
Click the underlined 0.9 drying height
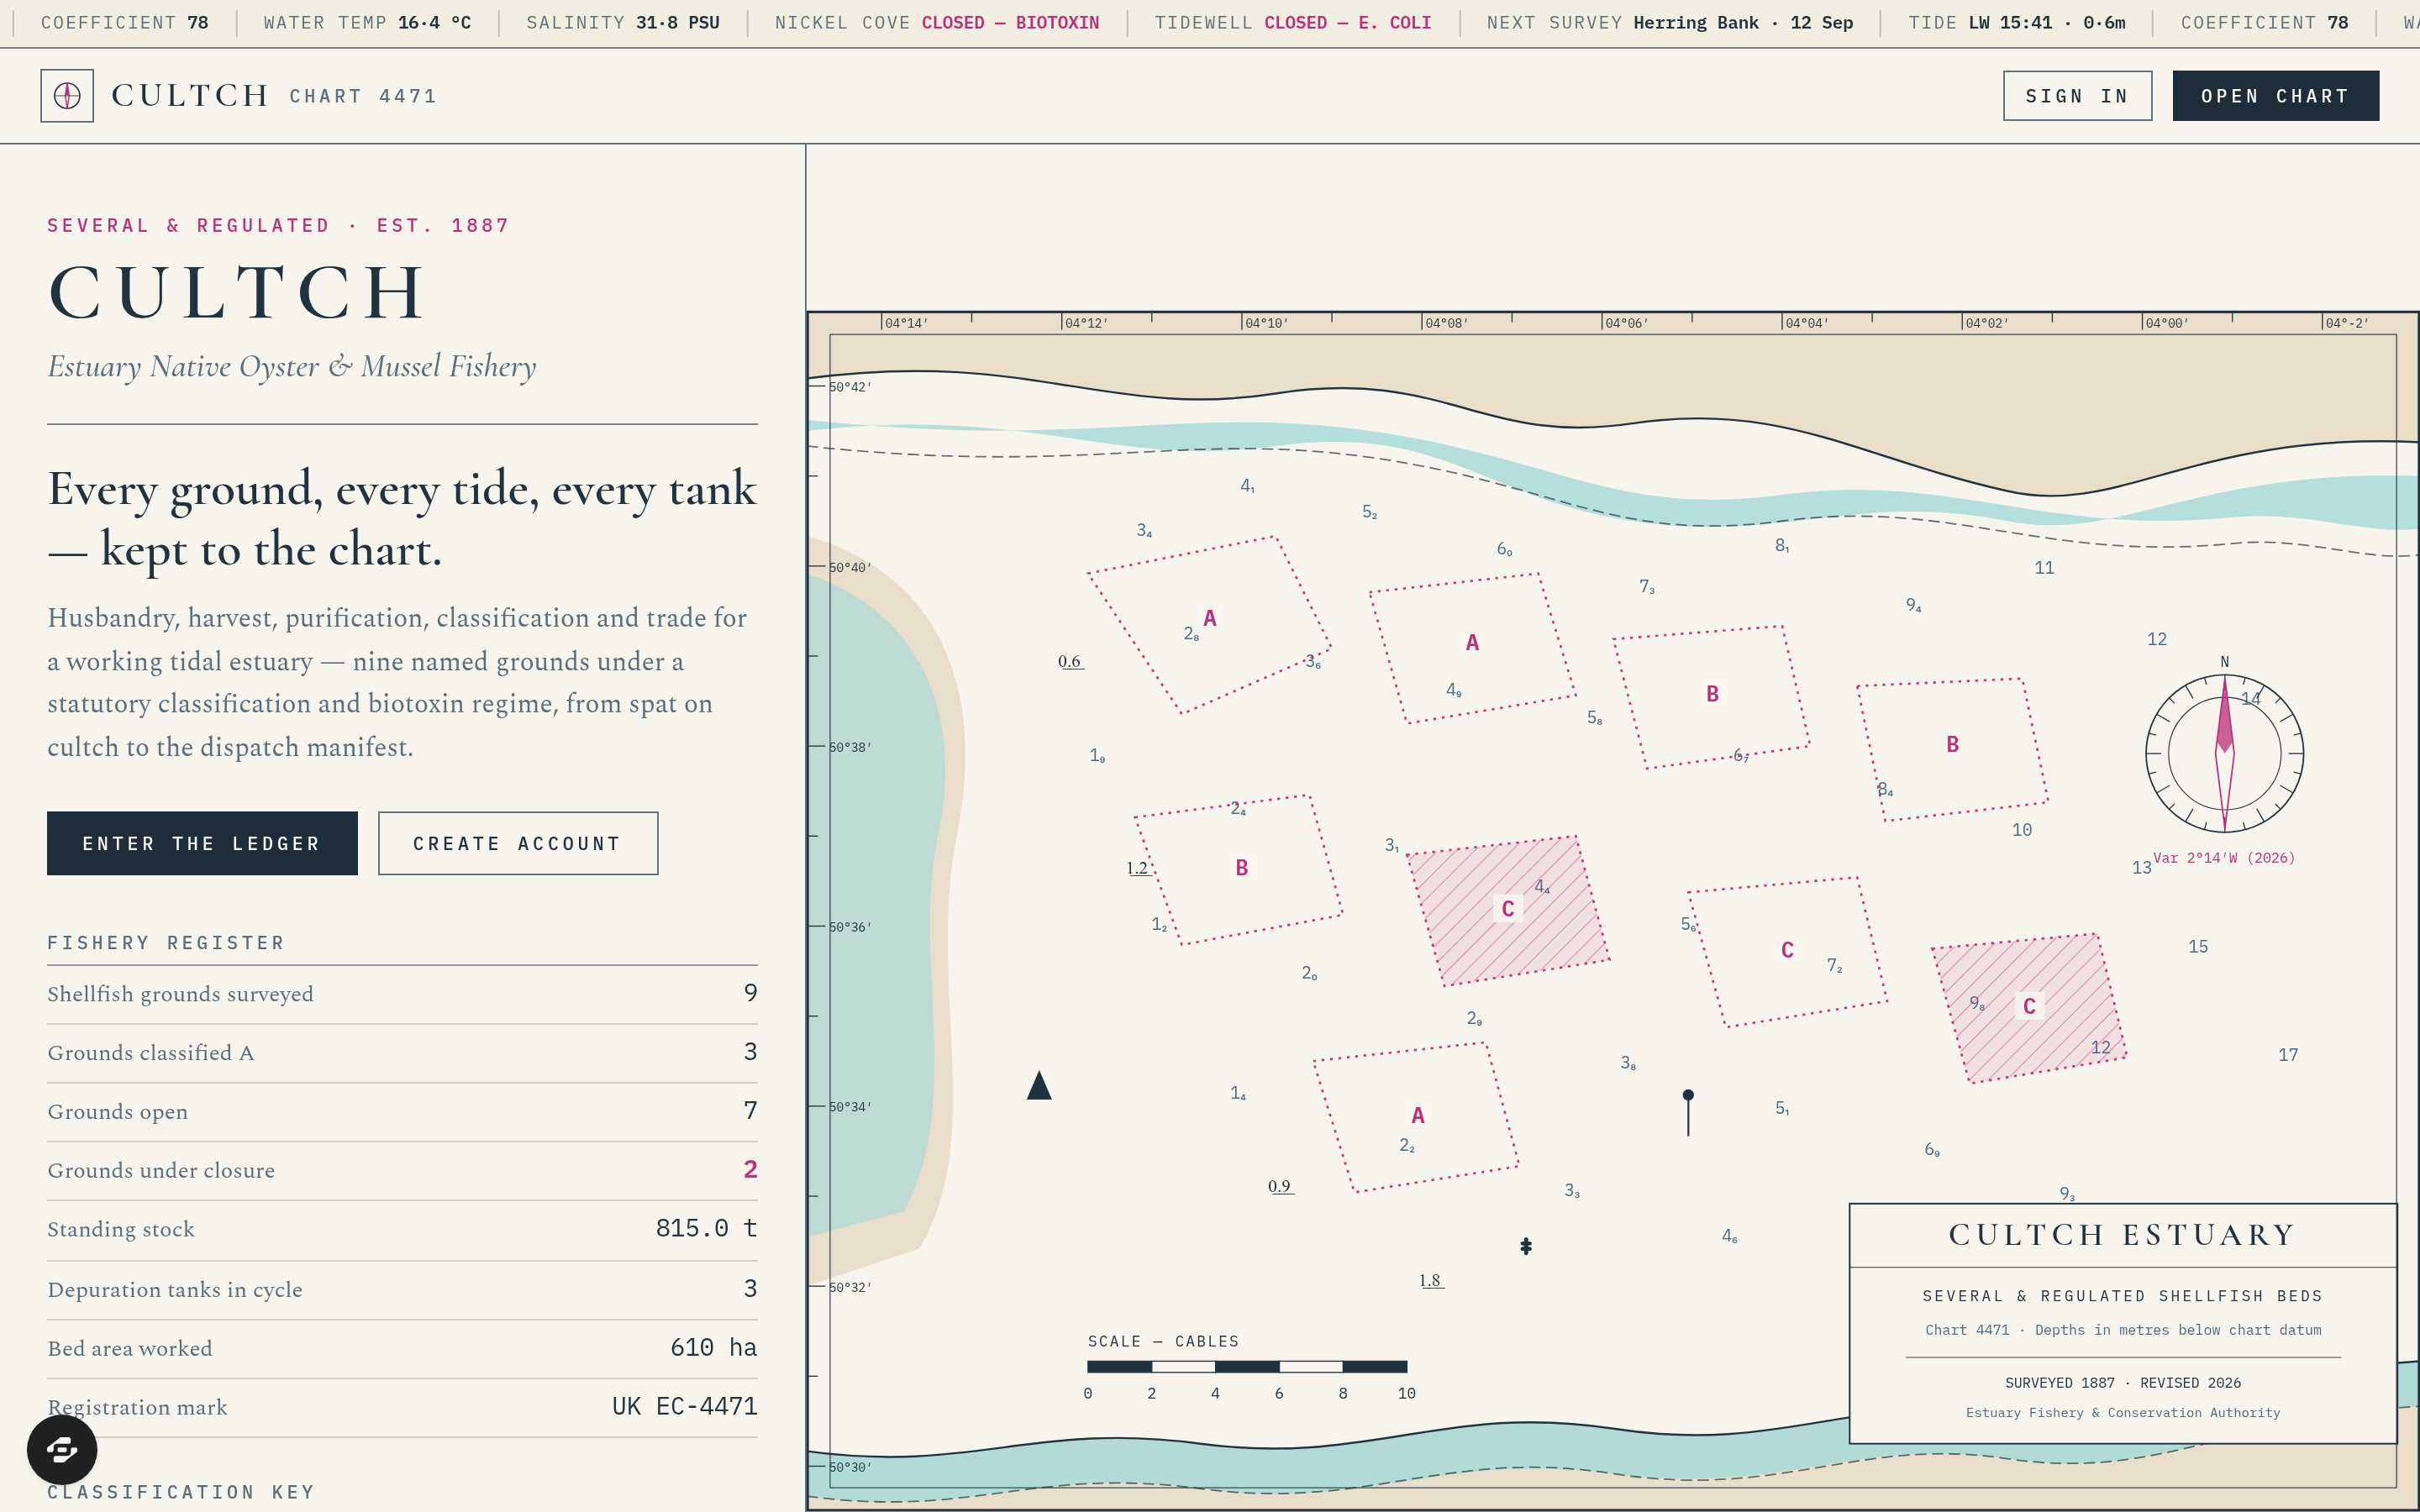pos(1280,1186)
